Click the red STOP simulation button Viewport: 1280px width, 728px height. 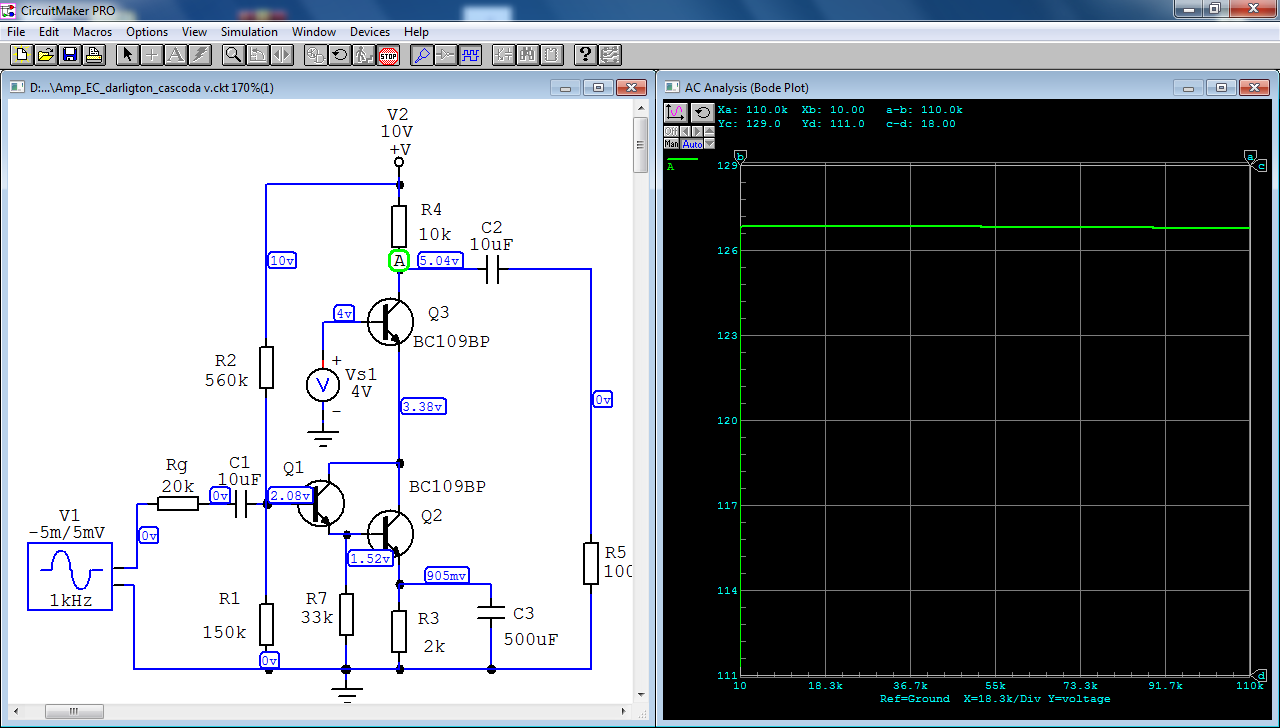[388, 55]
